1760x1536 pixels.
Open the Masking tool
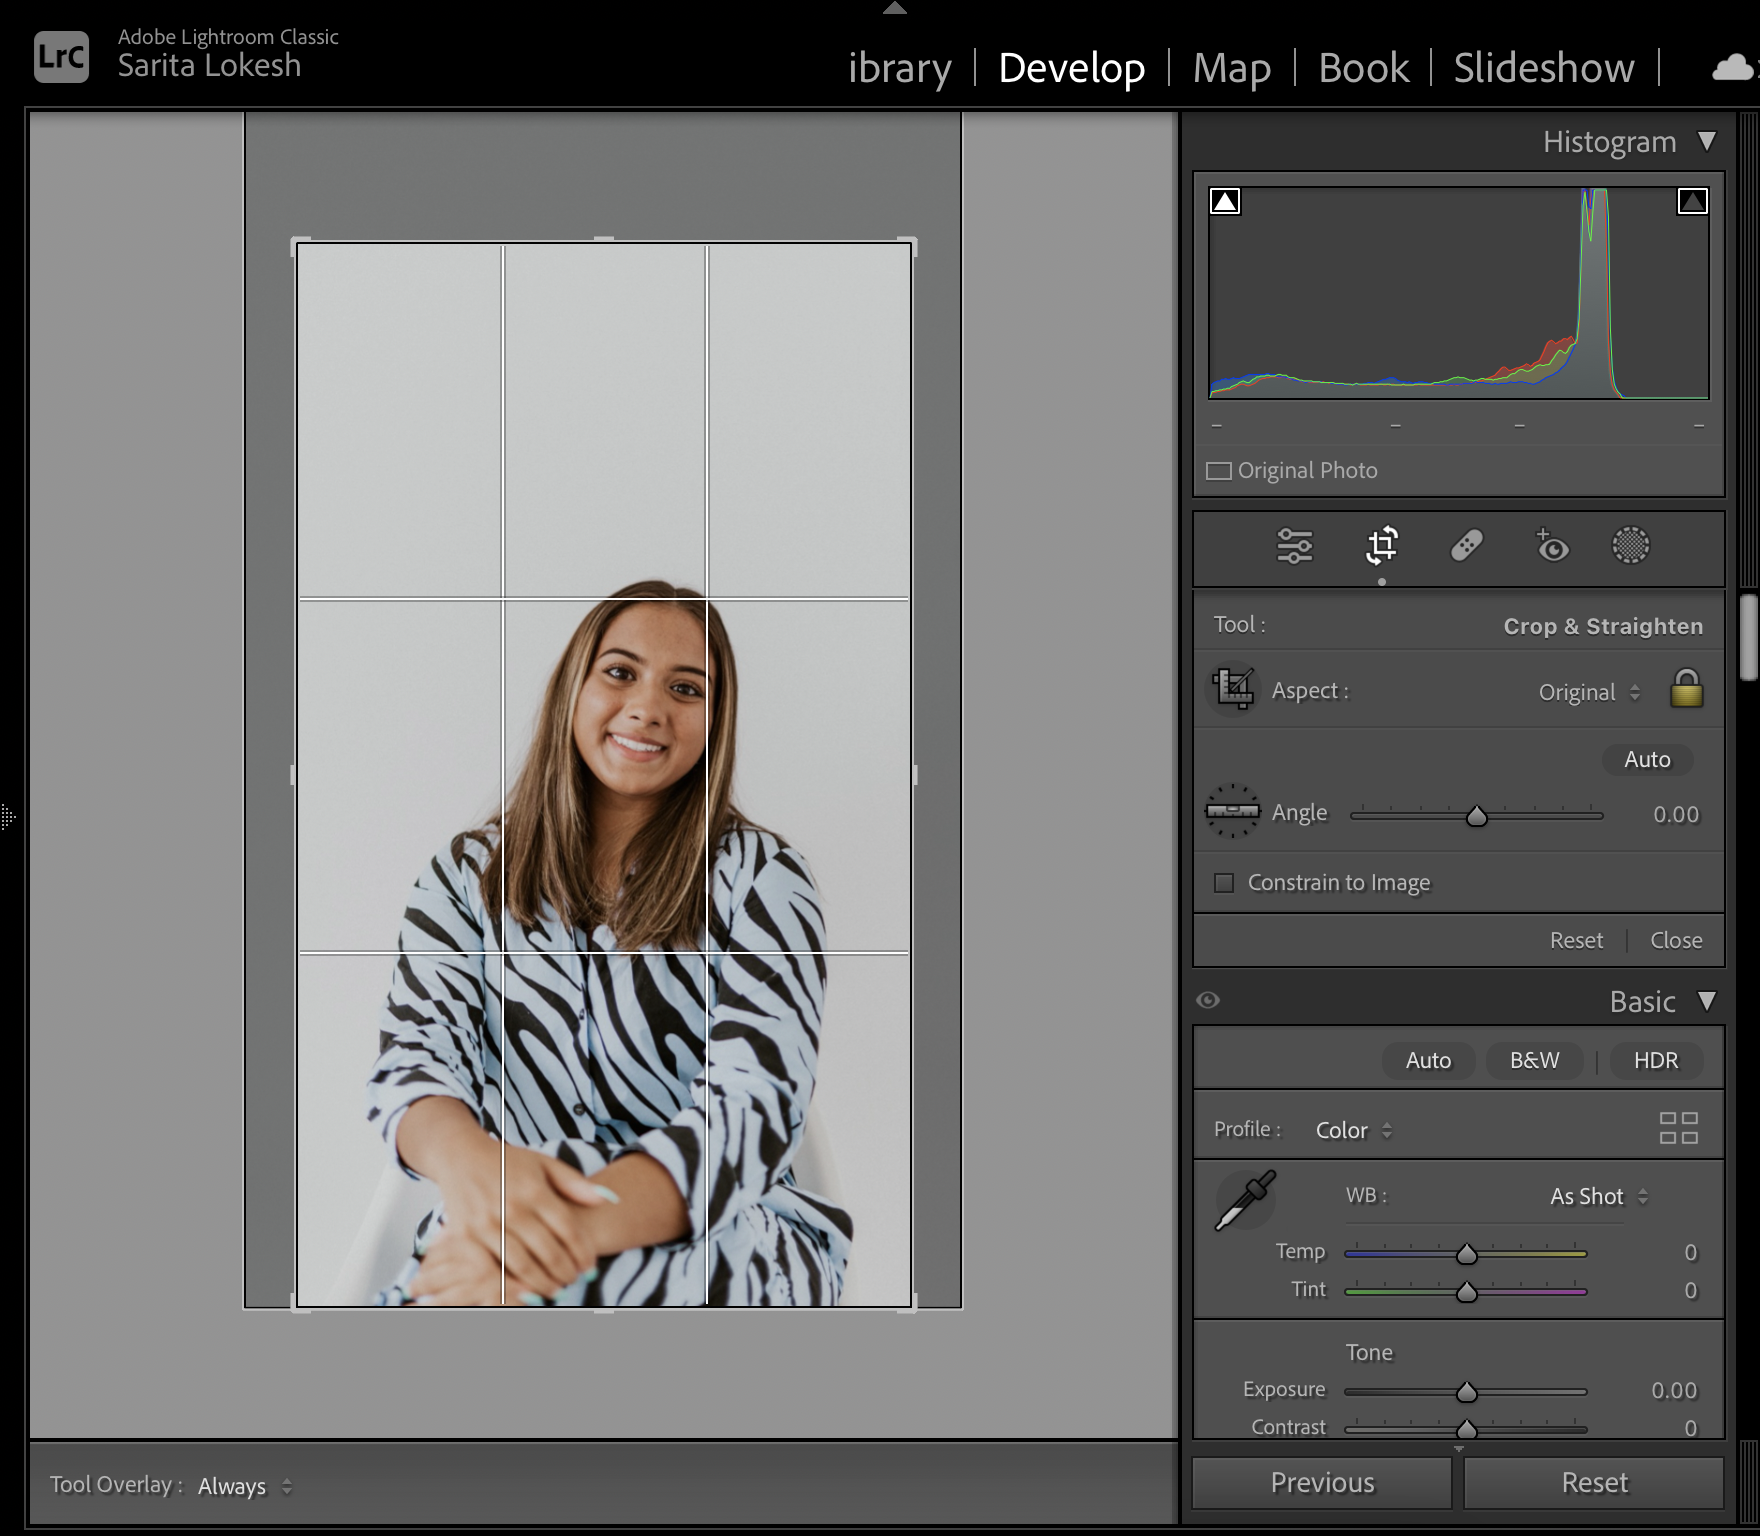click(1630, 546)
